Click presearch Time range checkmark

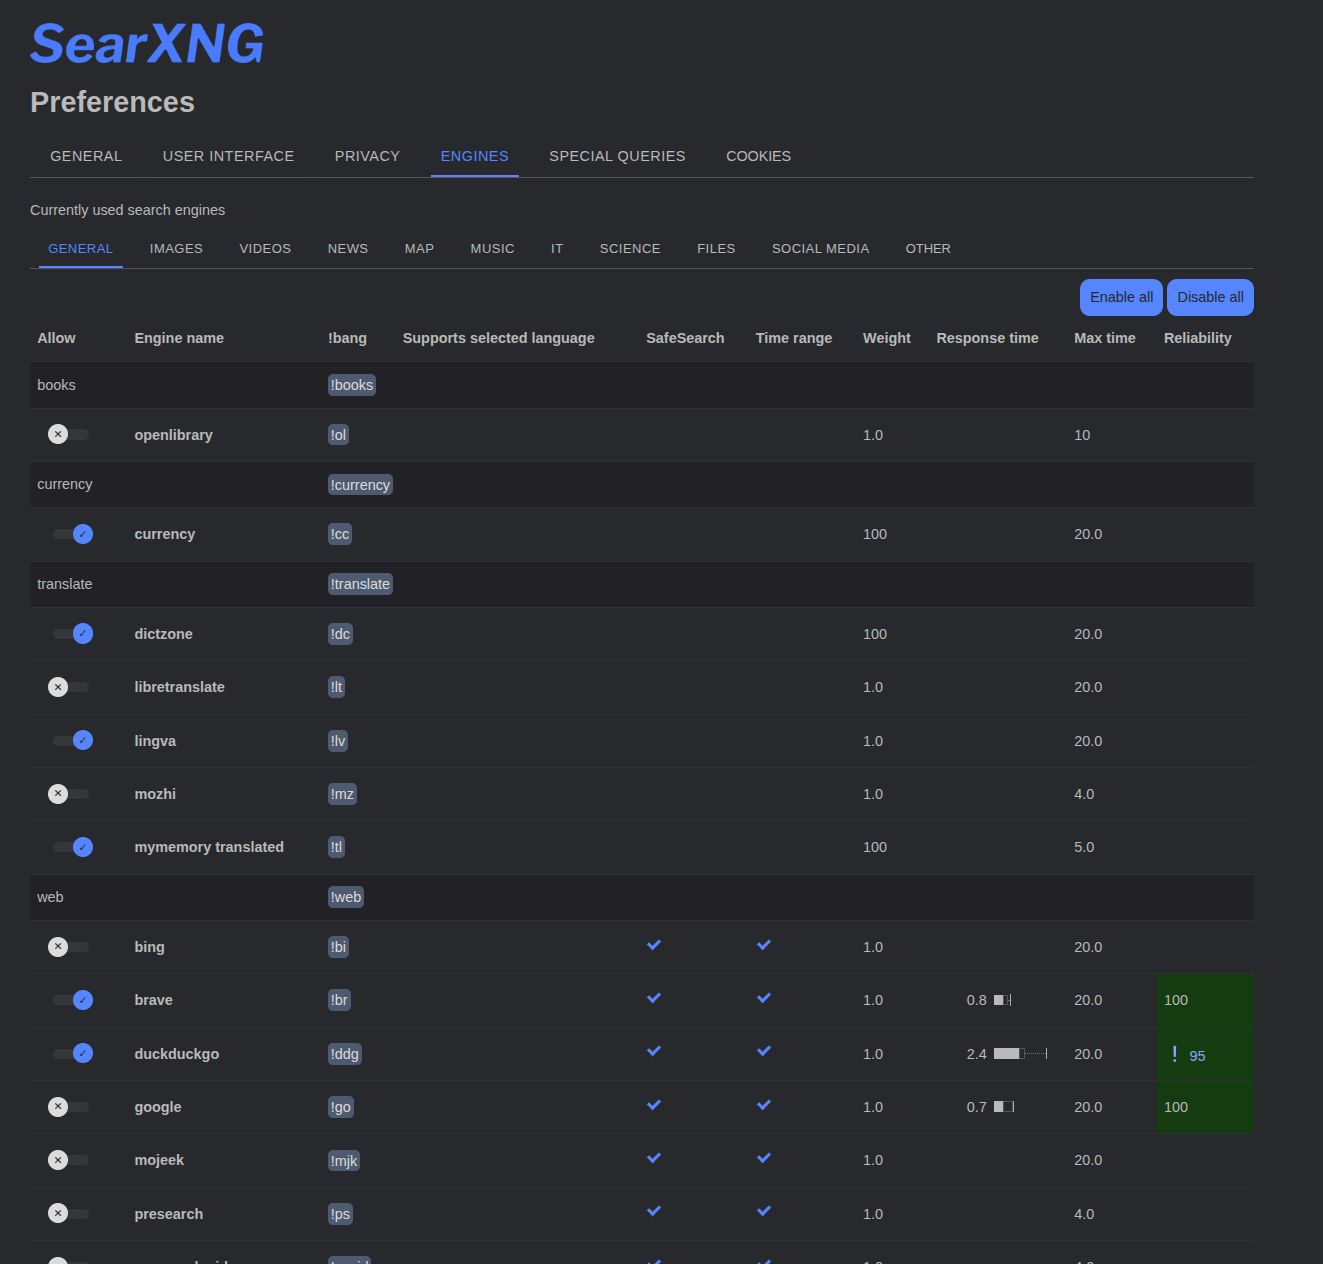pyautogui.click(x=764, y=1211)
